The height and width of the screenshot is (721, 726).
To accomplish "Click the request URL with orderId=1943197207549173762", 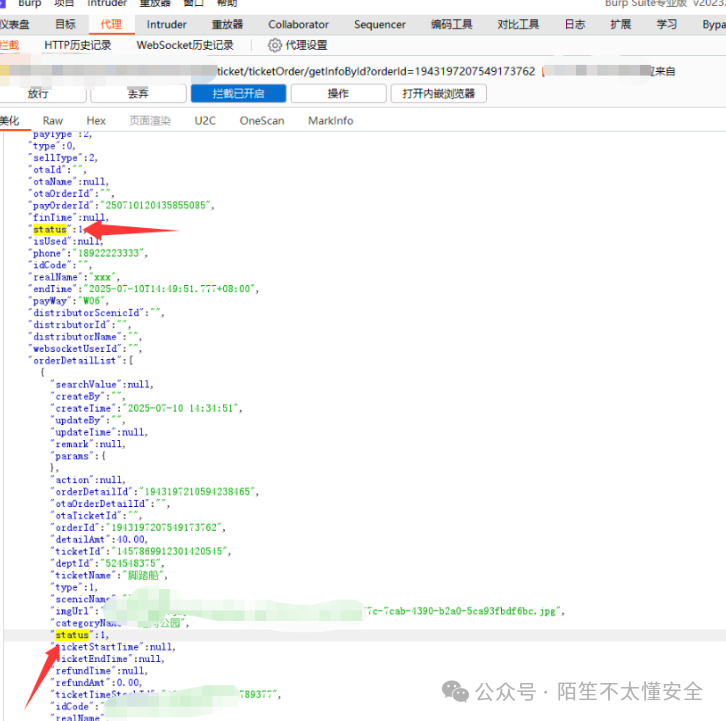I will coord(376,71).
